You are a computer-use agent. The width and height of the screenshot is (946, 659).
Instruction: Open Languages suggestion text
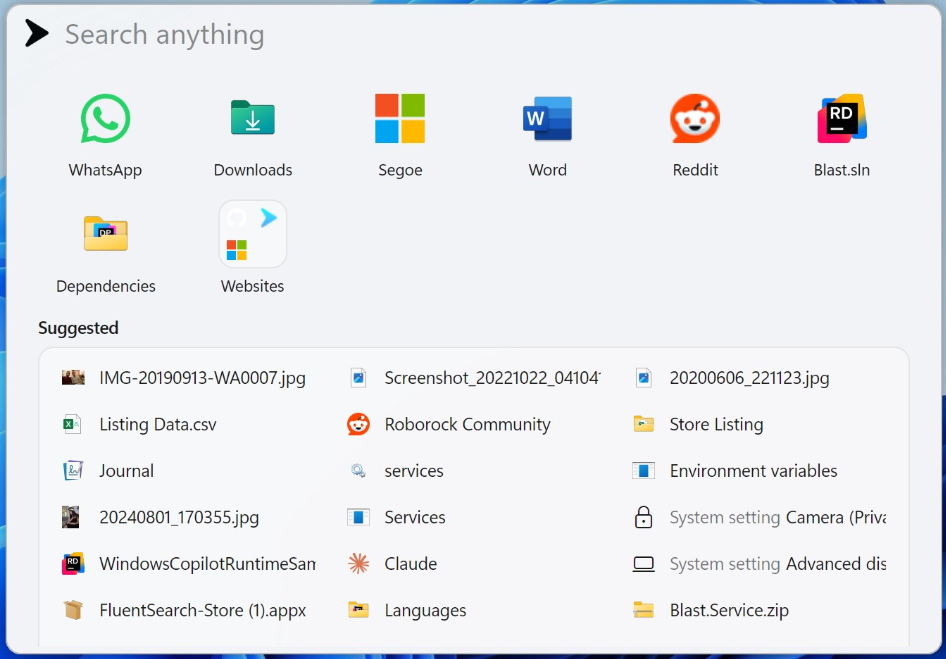click(x=425, y=611)
